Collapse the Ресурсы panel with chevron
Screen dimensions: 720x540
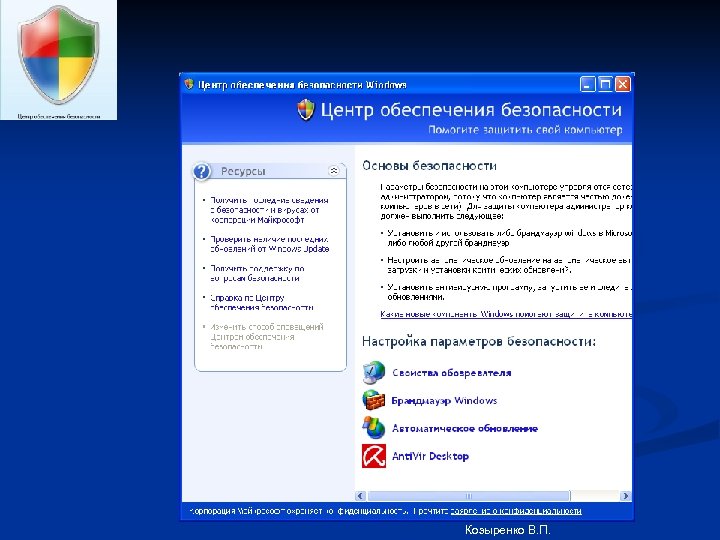[x=334, y=171]
